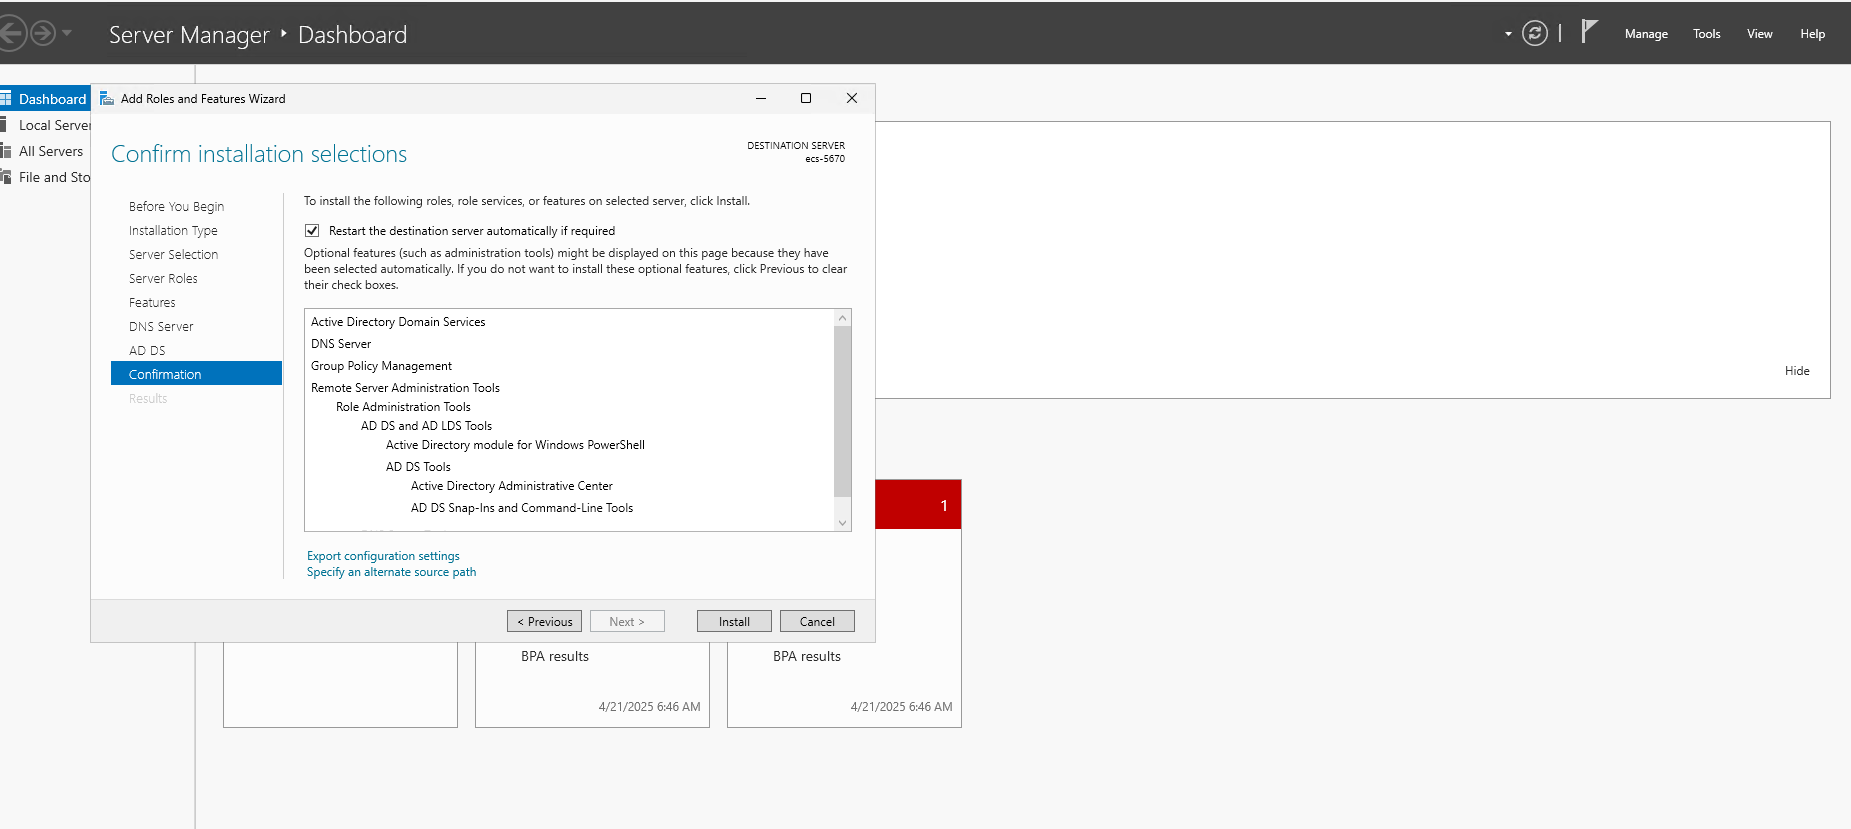
Task: Click the forward navigation arrow
Action: (x=43, y=34)
